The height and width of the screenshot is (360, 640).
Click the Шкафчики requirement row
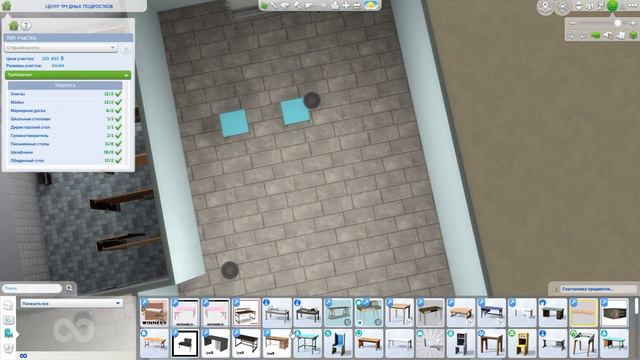coord(65,152)
